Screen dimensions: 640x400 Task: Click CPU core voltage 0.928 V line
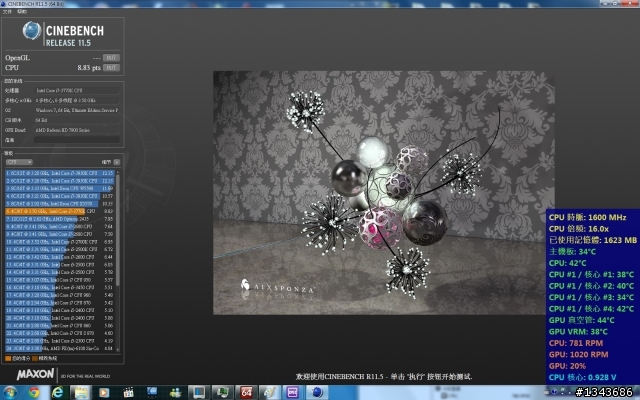(x=582, y=378)
